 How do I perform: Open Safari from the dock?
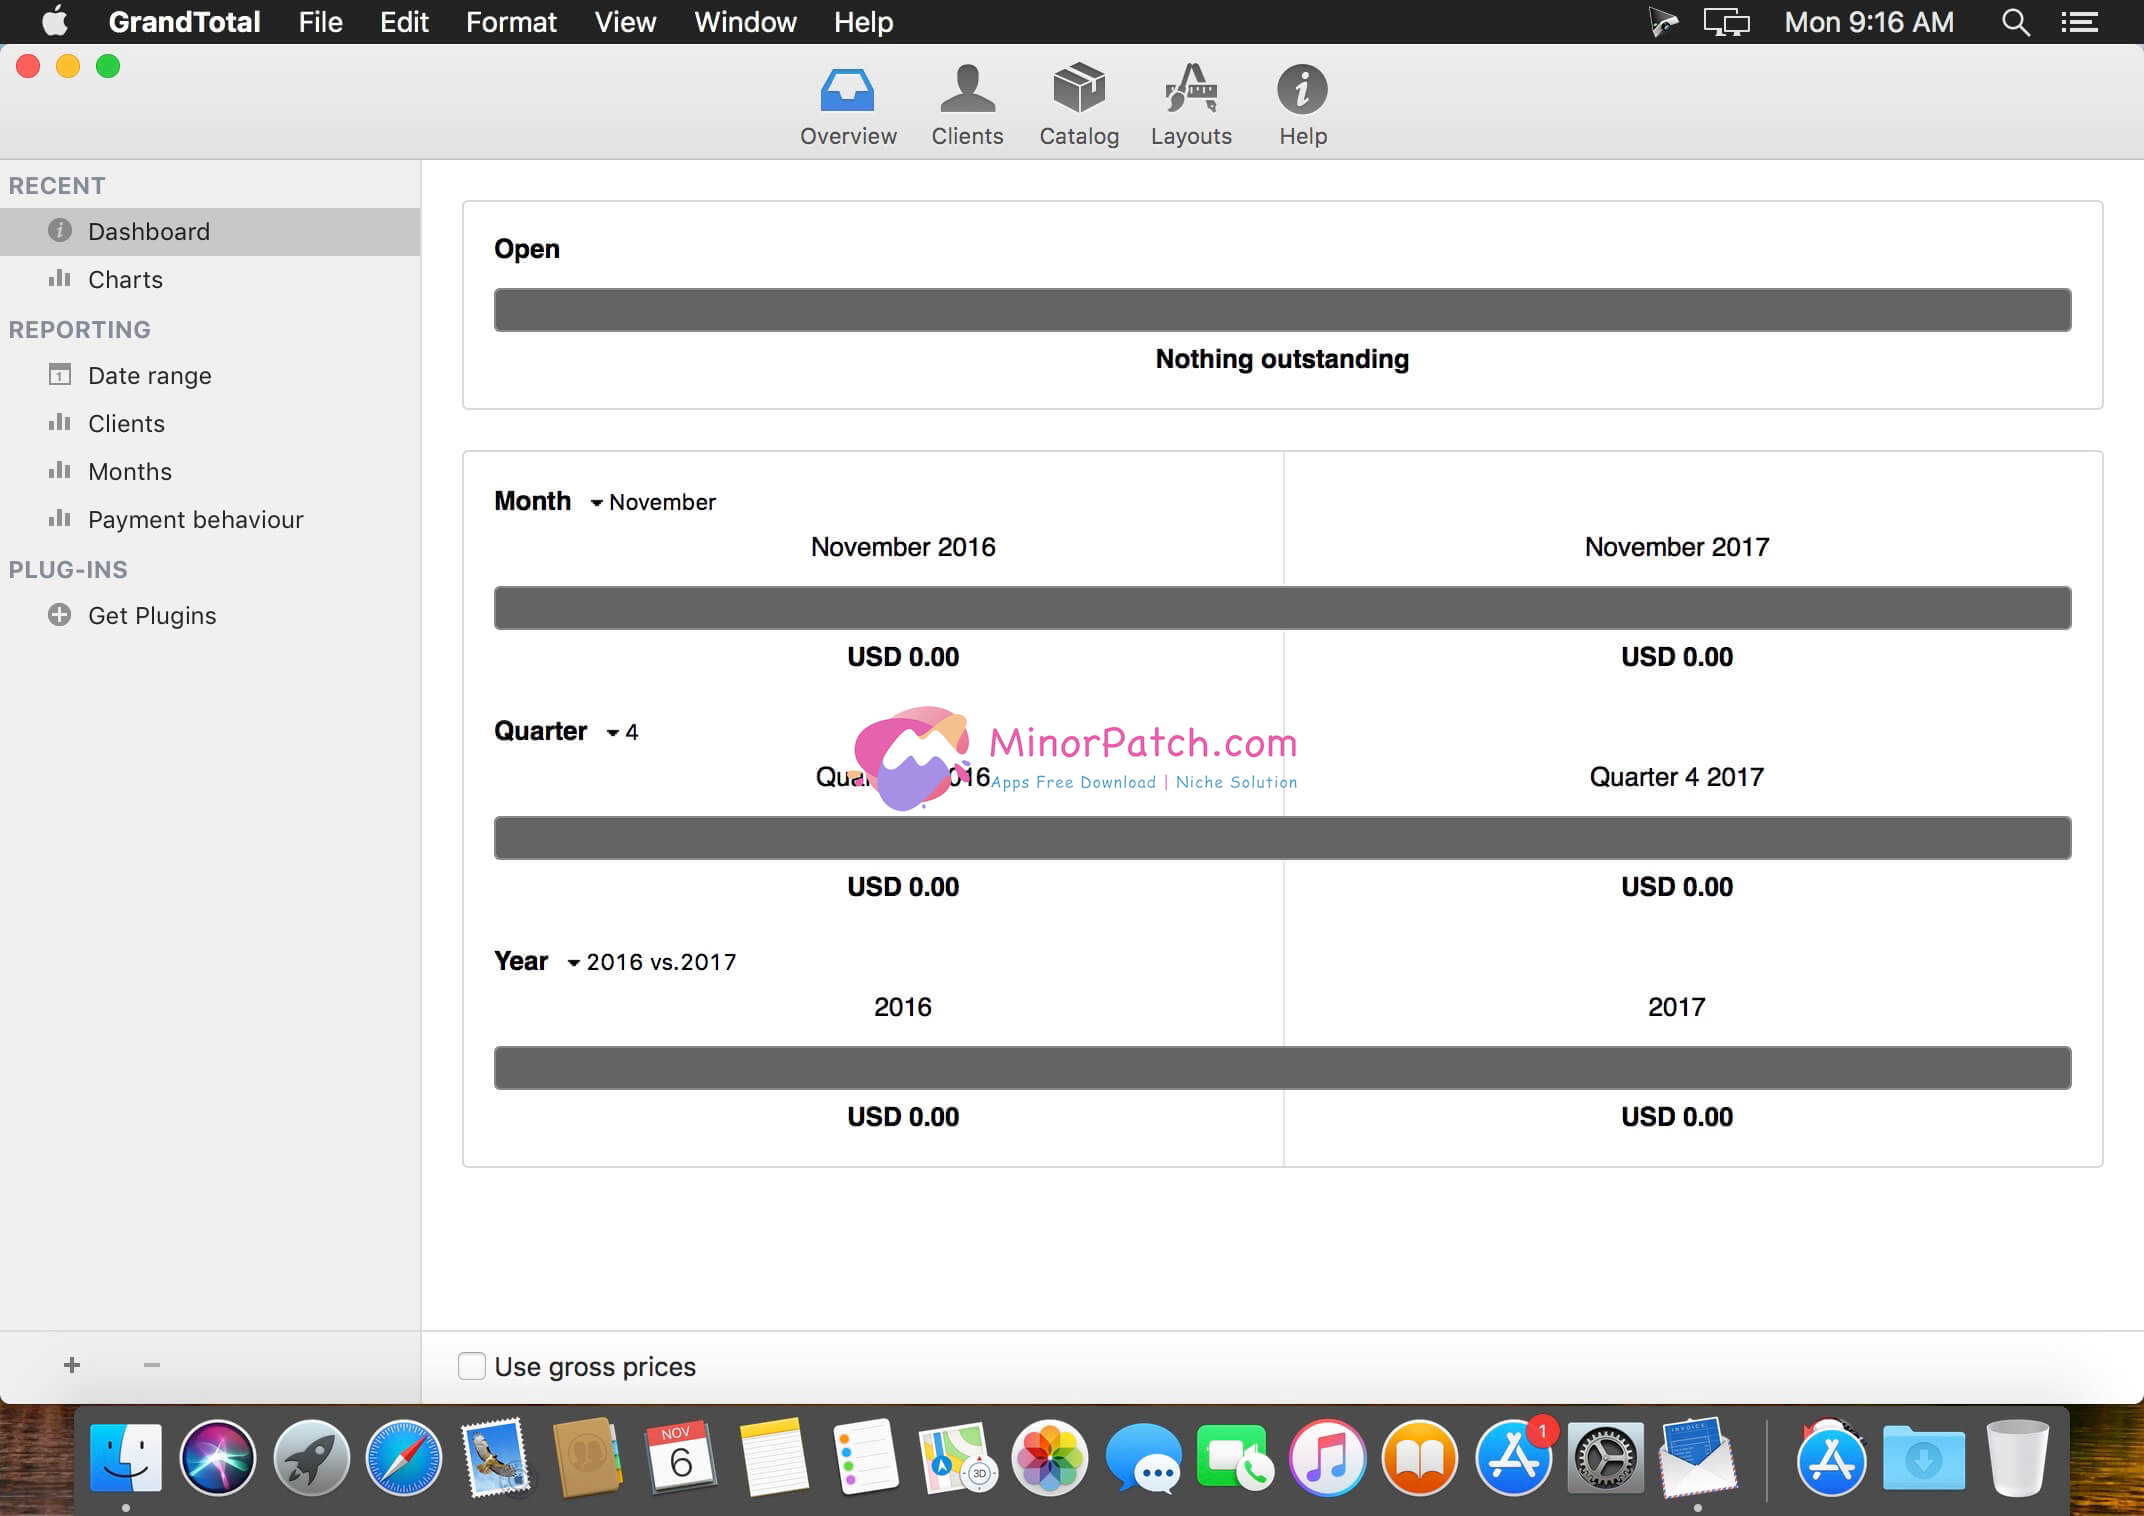(403, 1459)
